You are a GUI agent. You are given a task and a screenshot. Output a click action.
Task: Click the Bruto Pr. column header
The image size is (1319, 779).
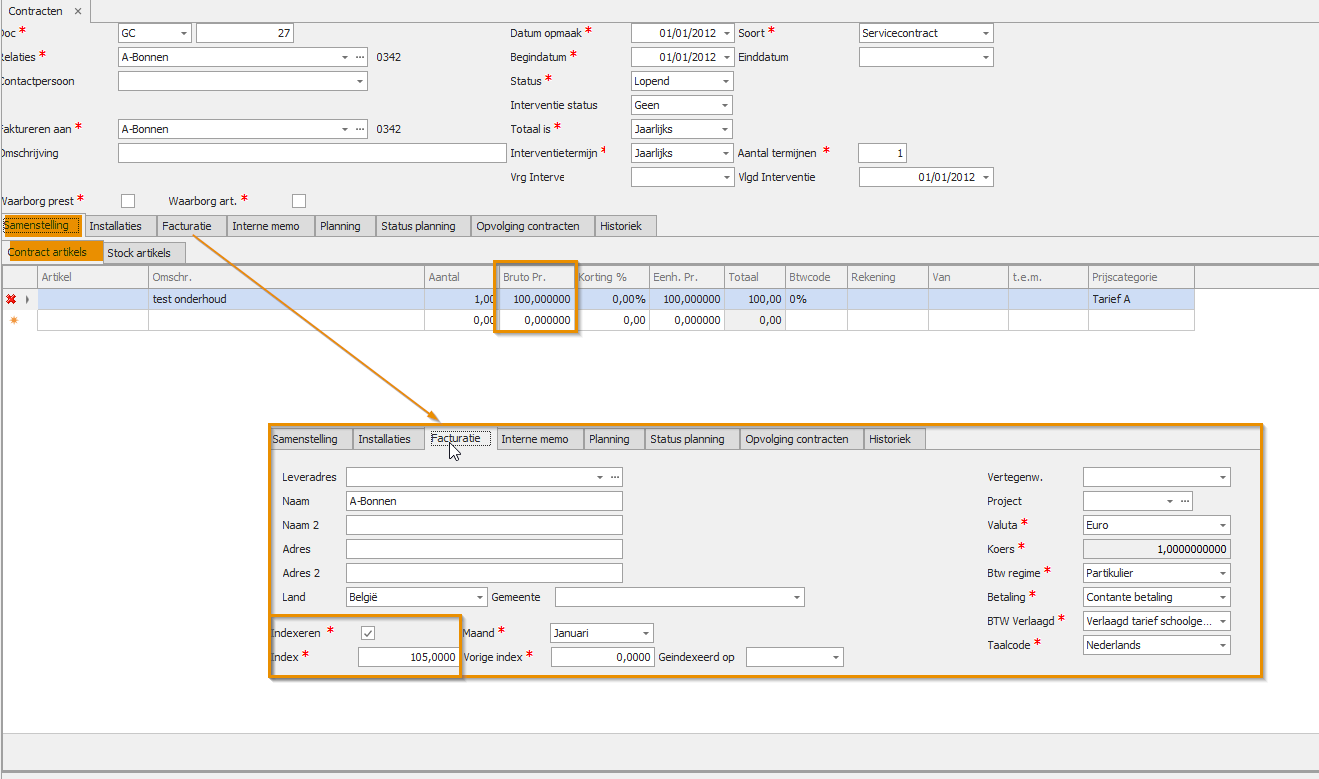(537, 277)
